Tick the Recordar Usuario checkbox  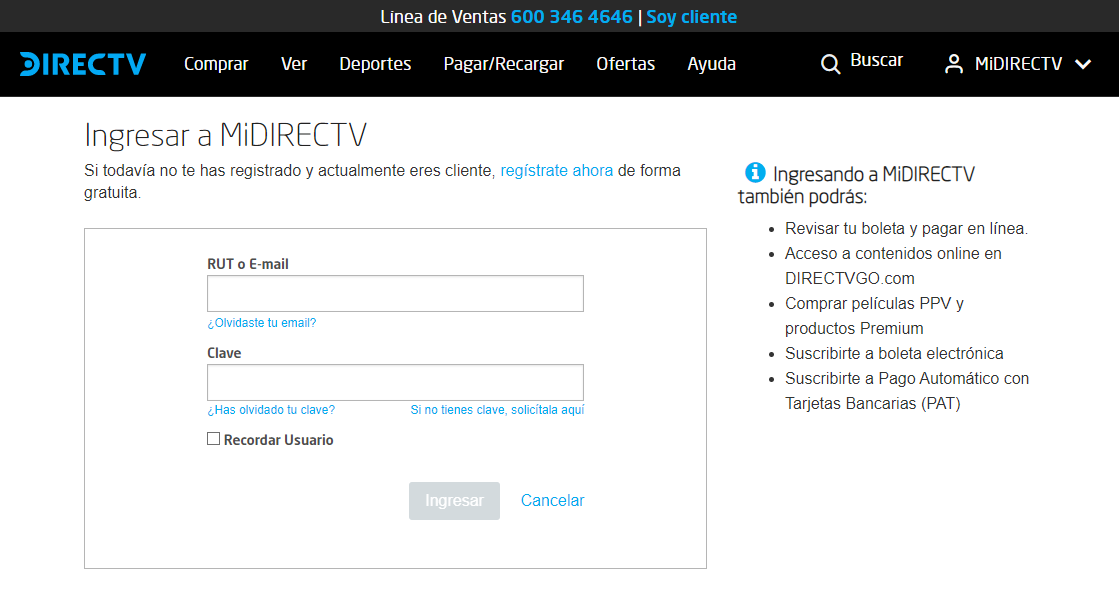pyautogui.click(x=213, y=439)
